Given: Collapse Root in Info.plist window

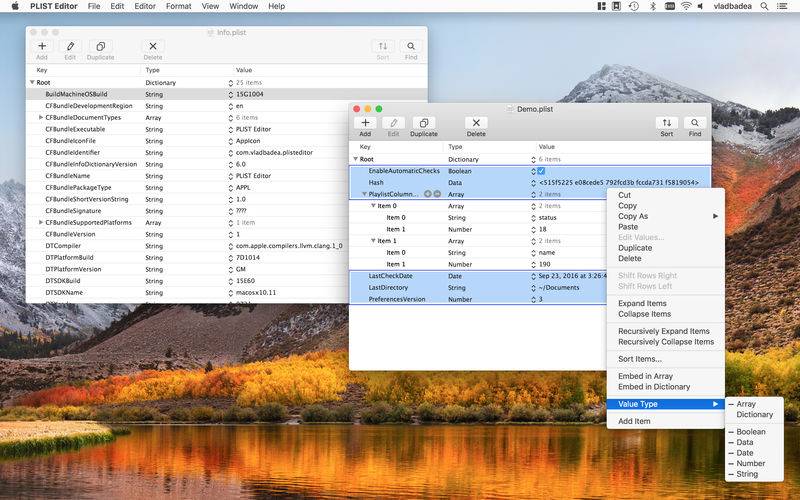Looking at the screenshot, I should click(x=32, y=82).
